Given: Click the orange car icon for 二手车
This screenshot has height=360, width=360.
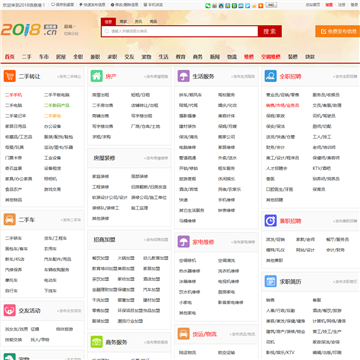Looking at the screenshot, I should [x=10, y=220].
